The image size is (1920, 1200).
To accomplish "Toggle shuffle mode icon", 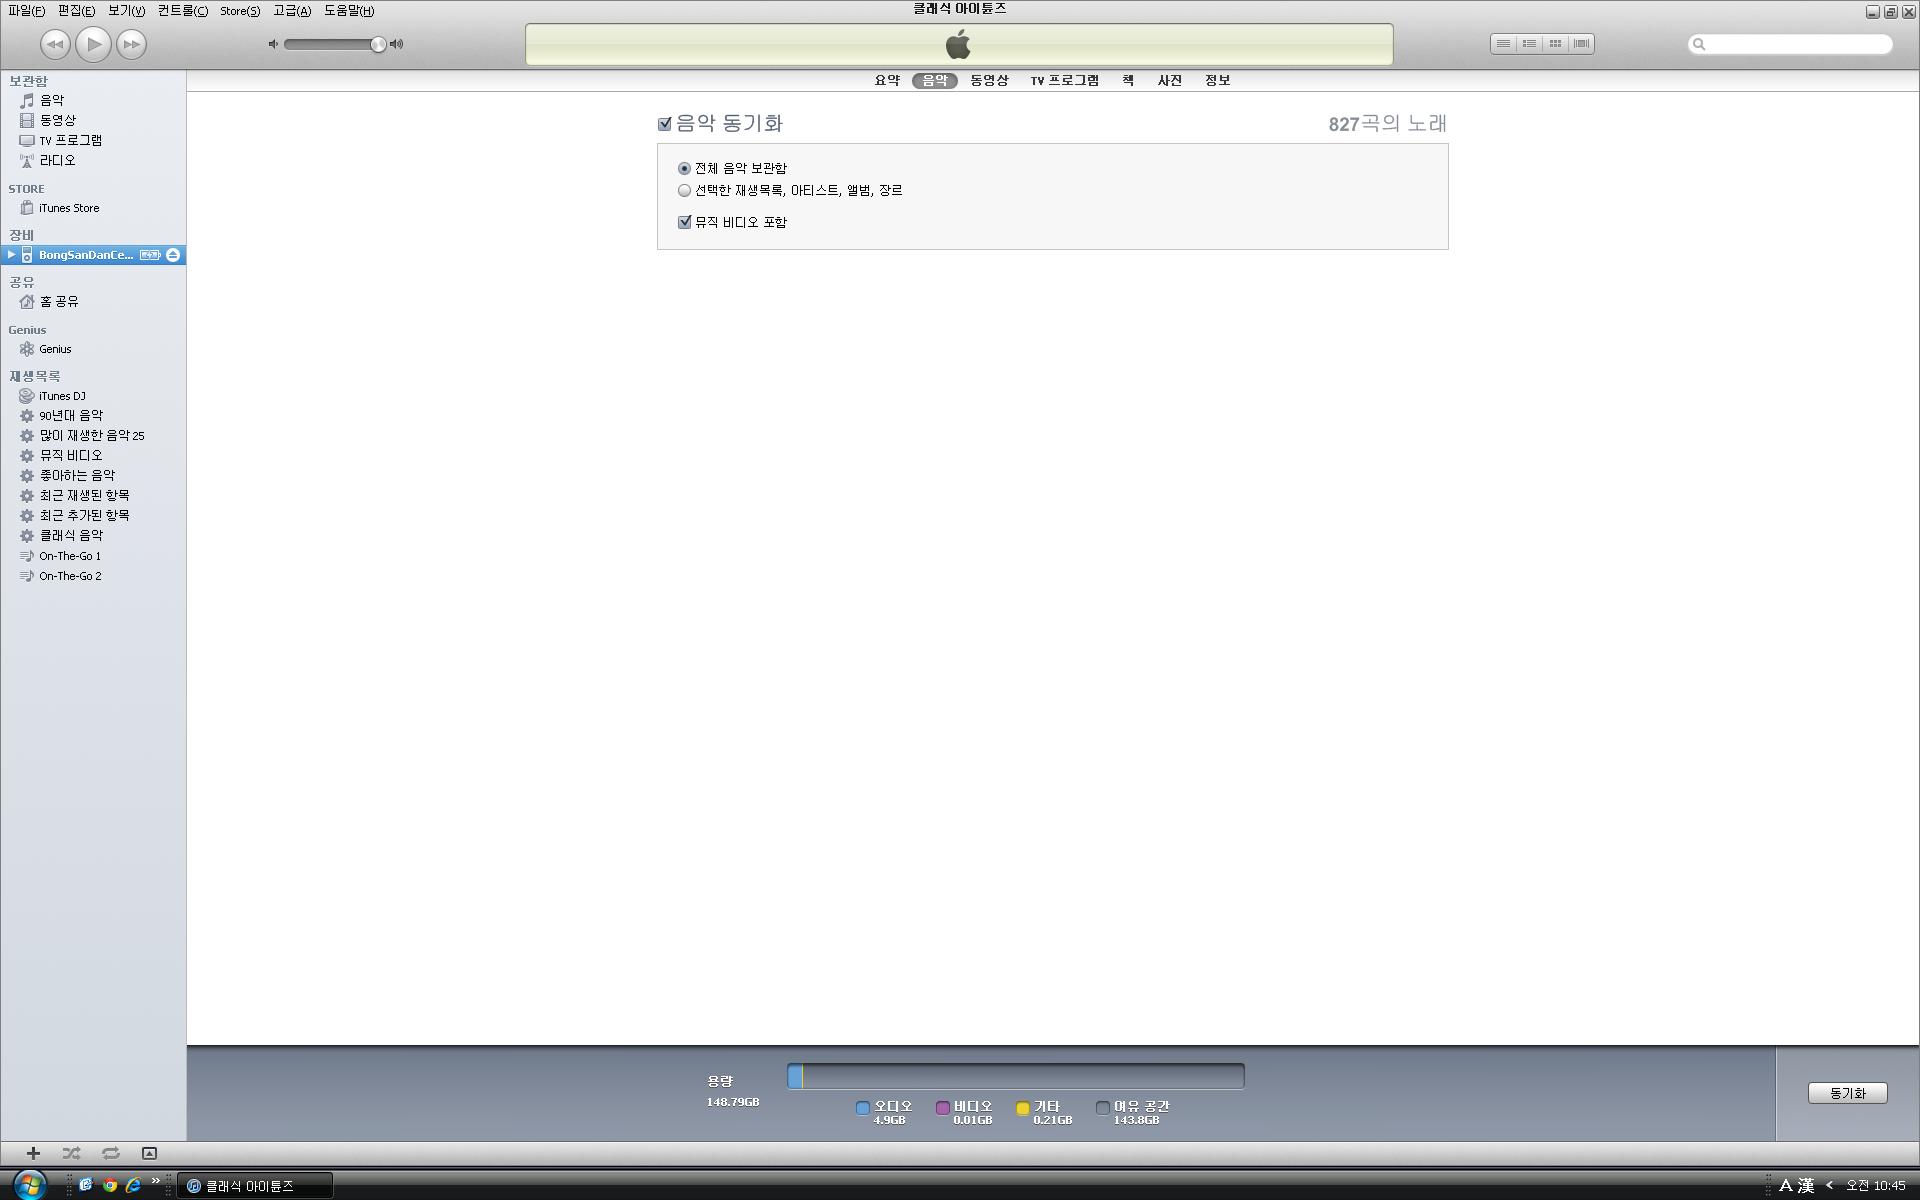I will (71, 1153).
